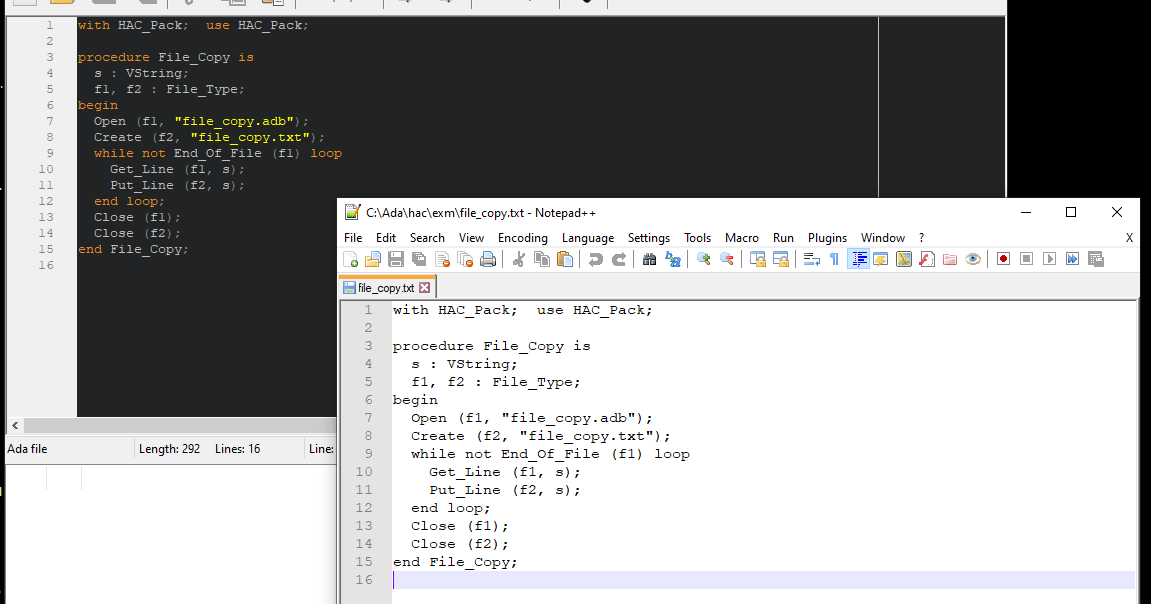Open the Encoding menu
This screenshot has width=1151, height=604.
[x=522, y=237]
